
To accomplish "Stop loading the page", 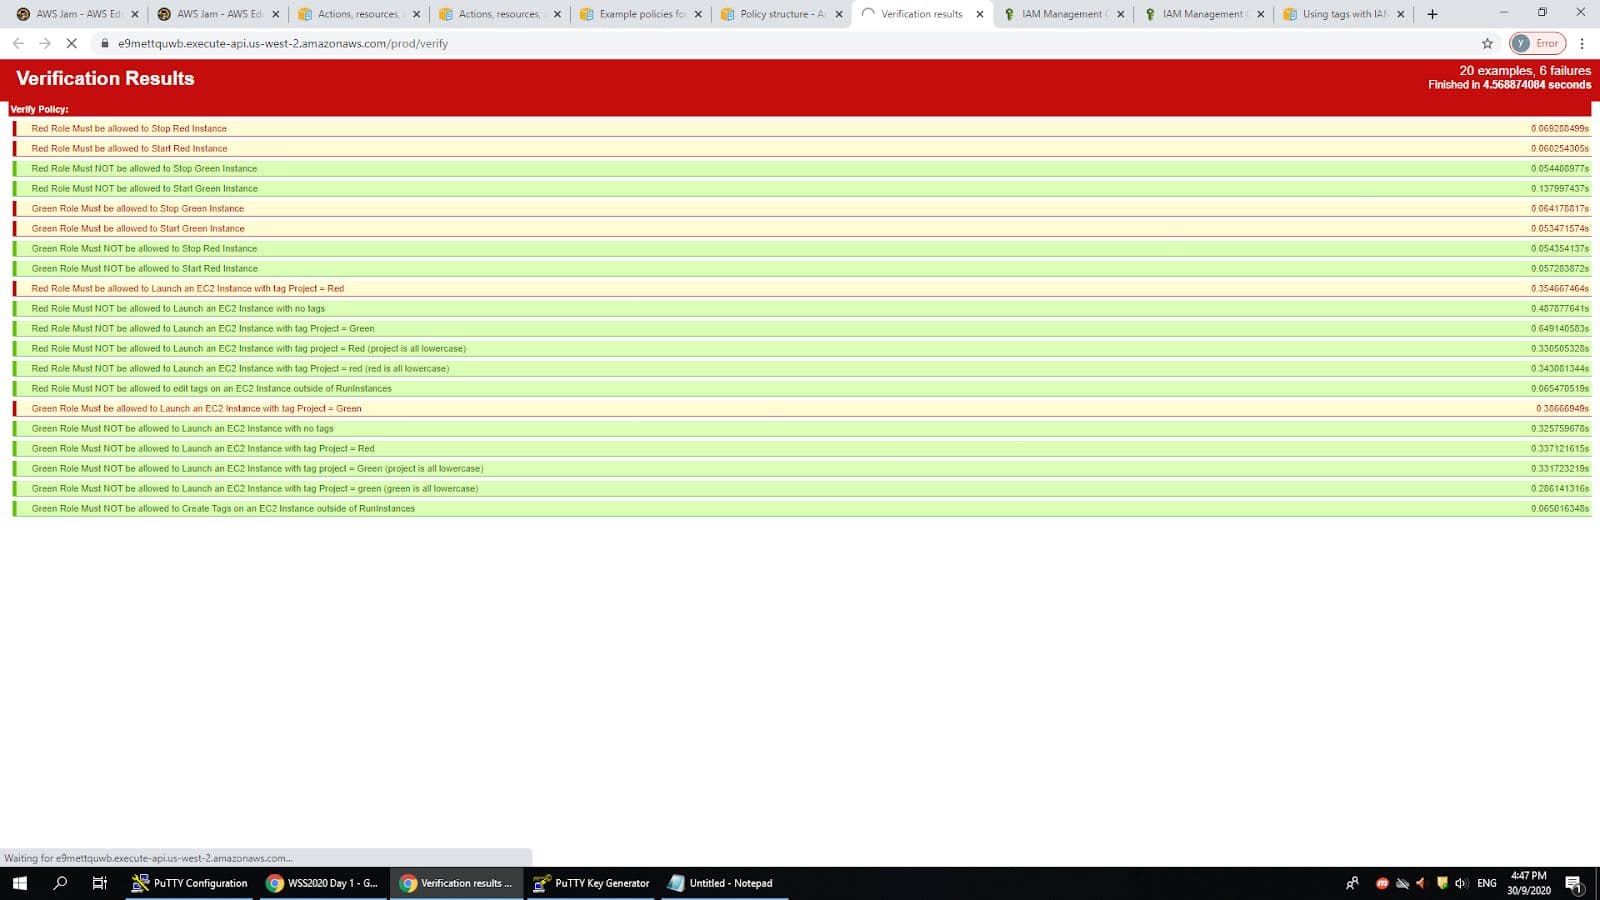I will tap(71, 43).
